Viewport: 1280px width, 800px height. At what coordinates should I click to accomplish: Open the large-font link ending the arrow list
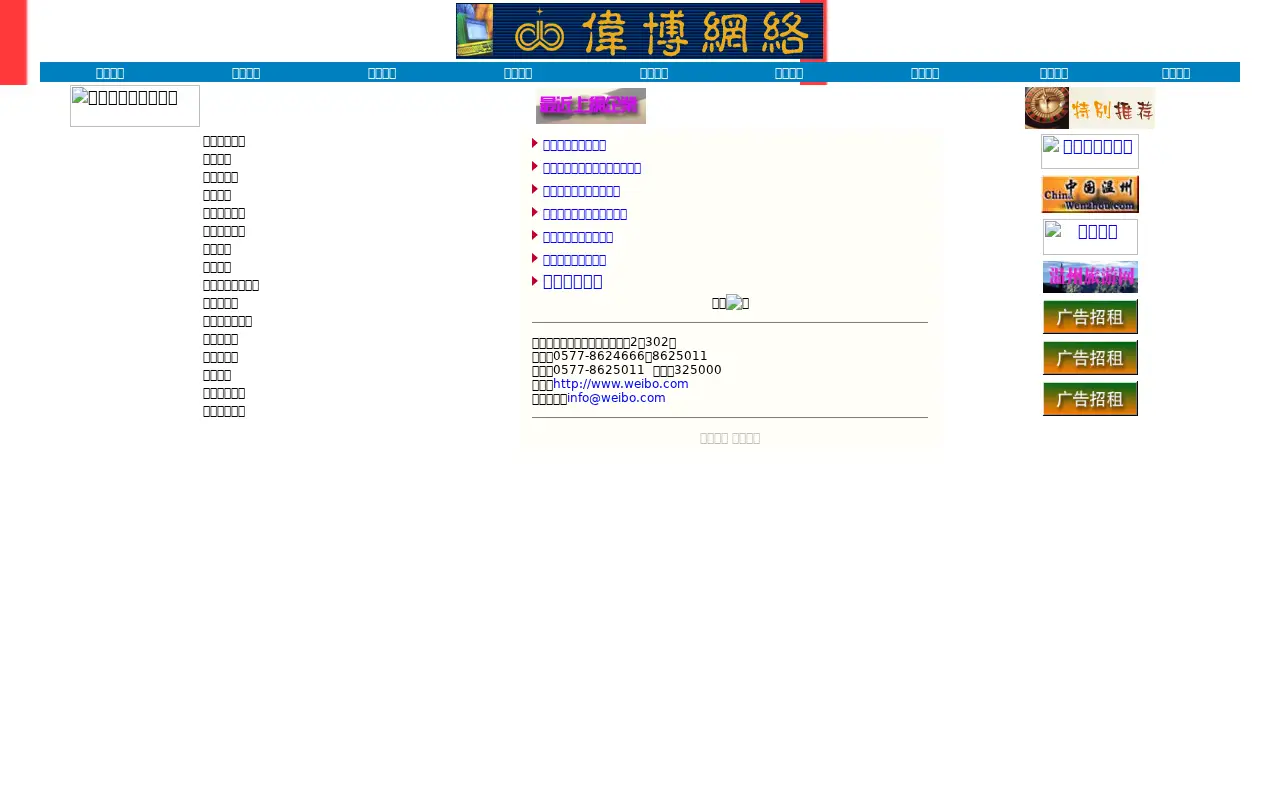(572, 281)
